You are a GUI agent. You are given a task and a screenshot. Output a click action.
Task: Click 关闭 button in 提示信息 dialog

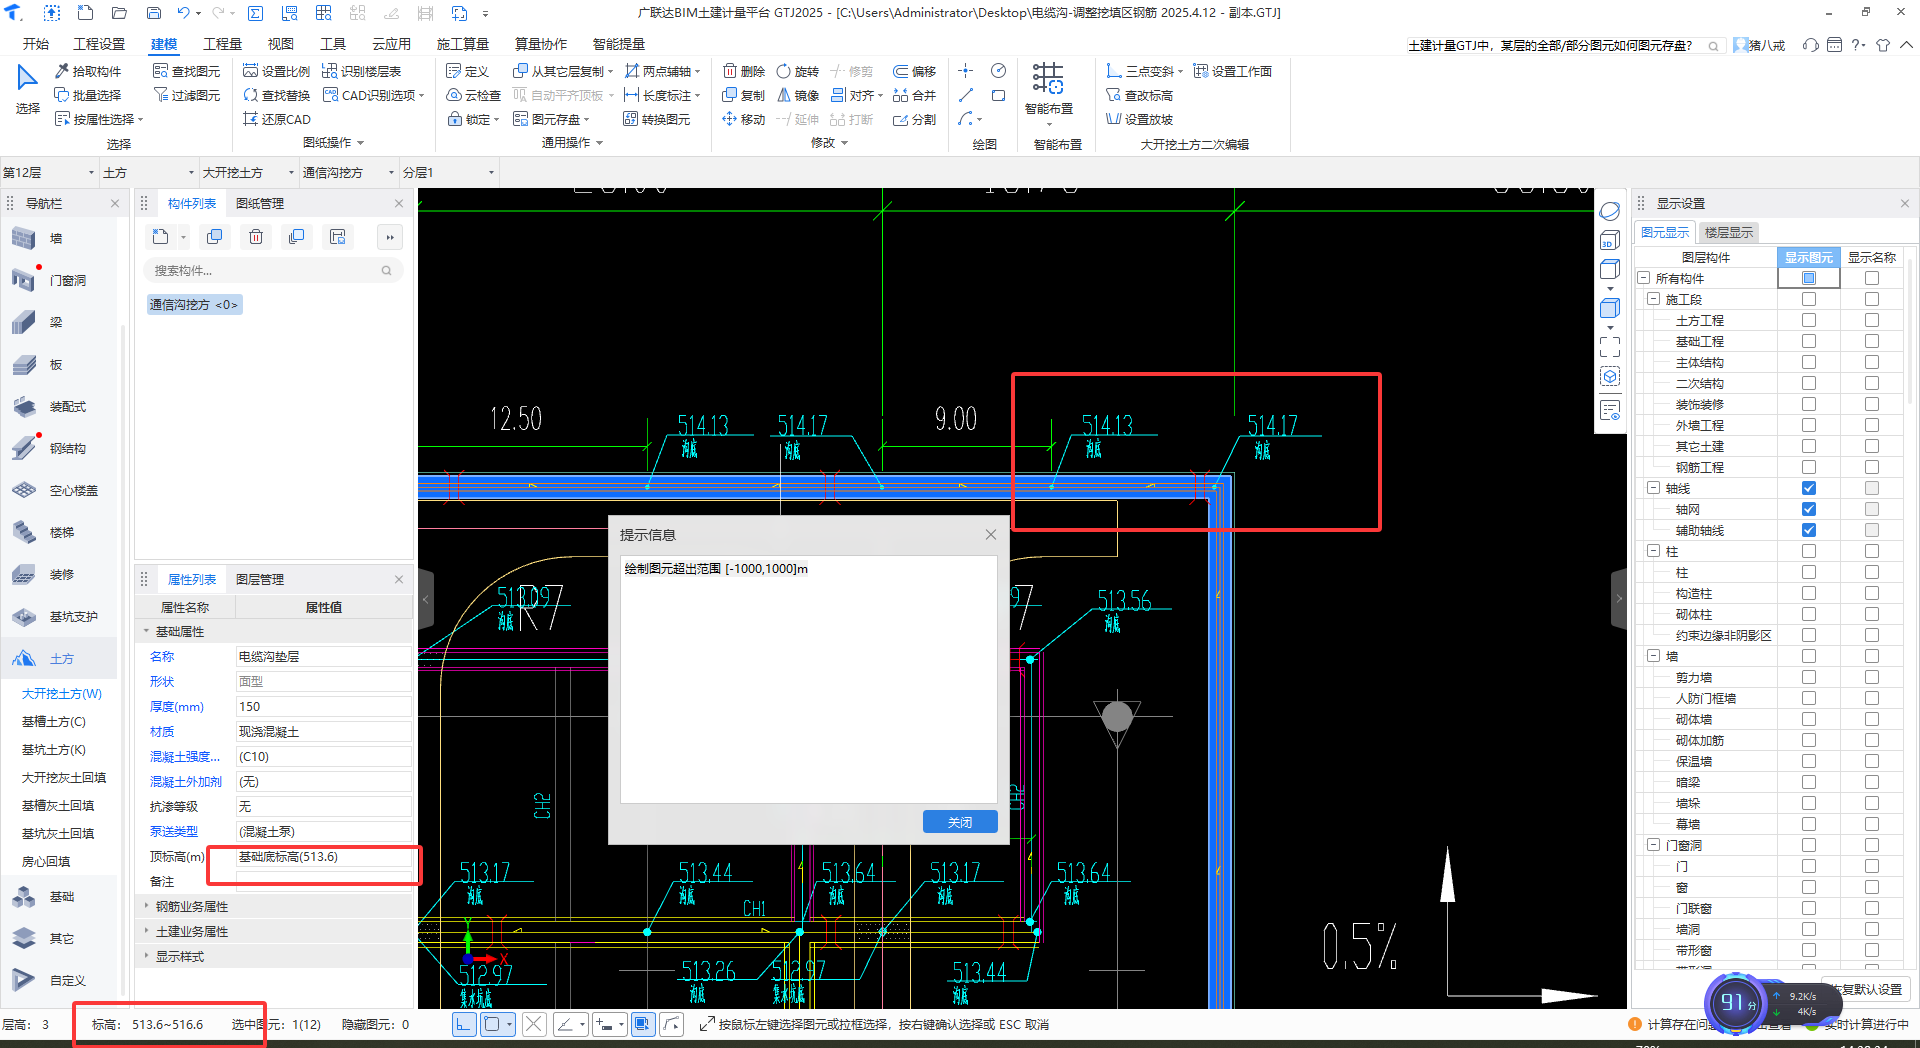point(960,822)
